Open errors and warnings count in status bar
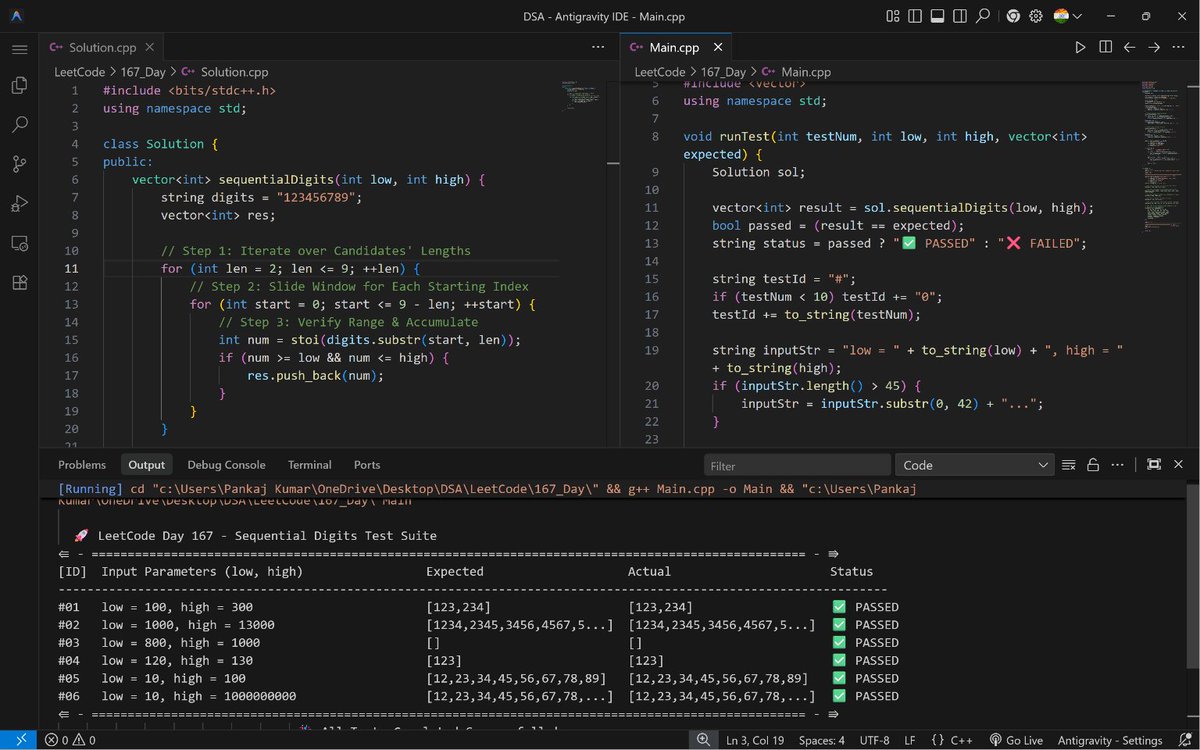 pos(70,740)
